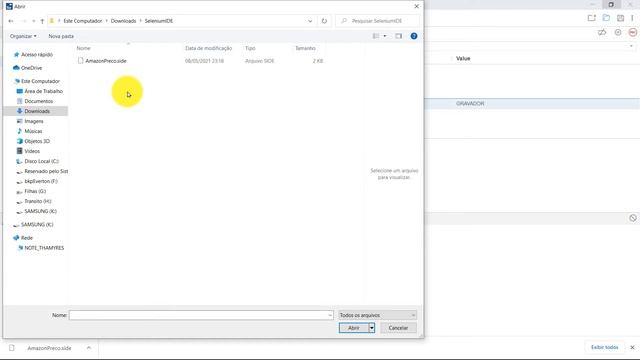Clear Selenium IDE log icon
640x360 pixels.
[633, 218]
